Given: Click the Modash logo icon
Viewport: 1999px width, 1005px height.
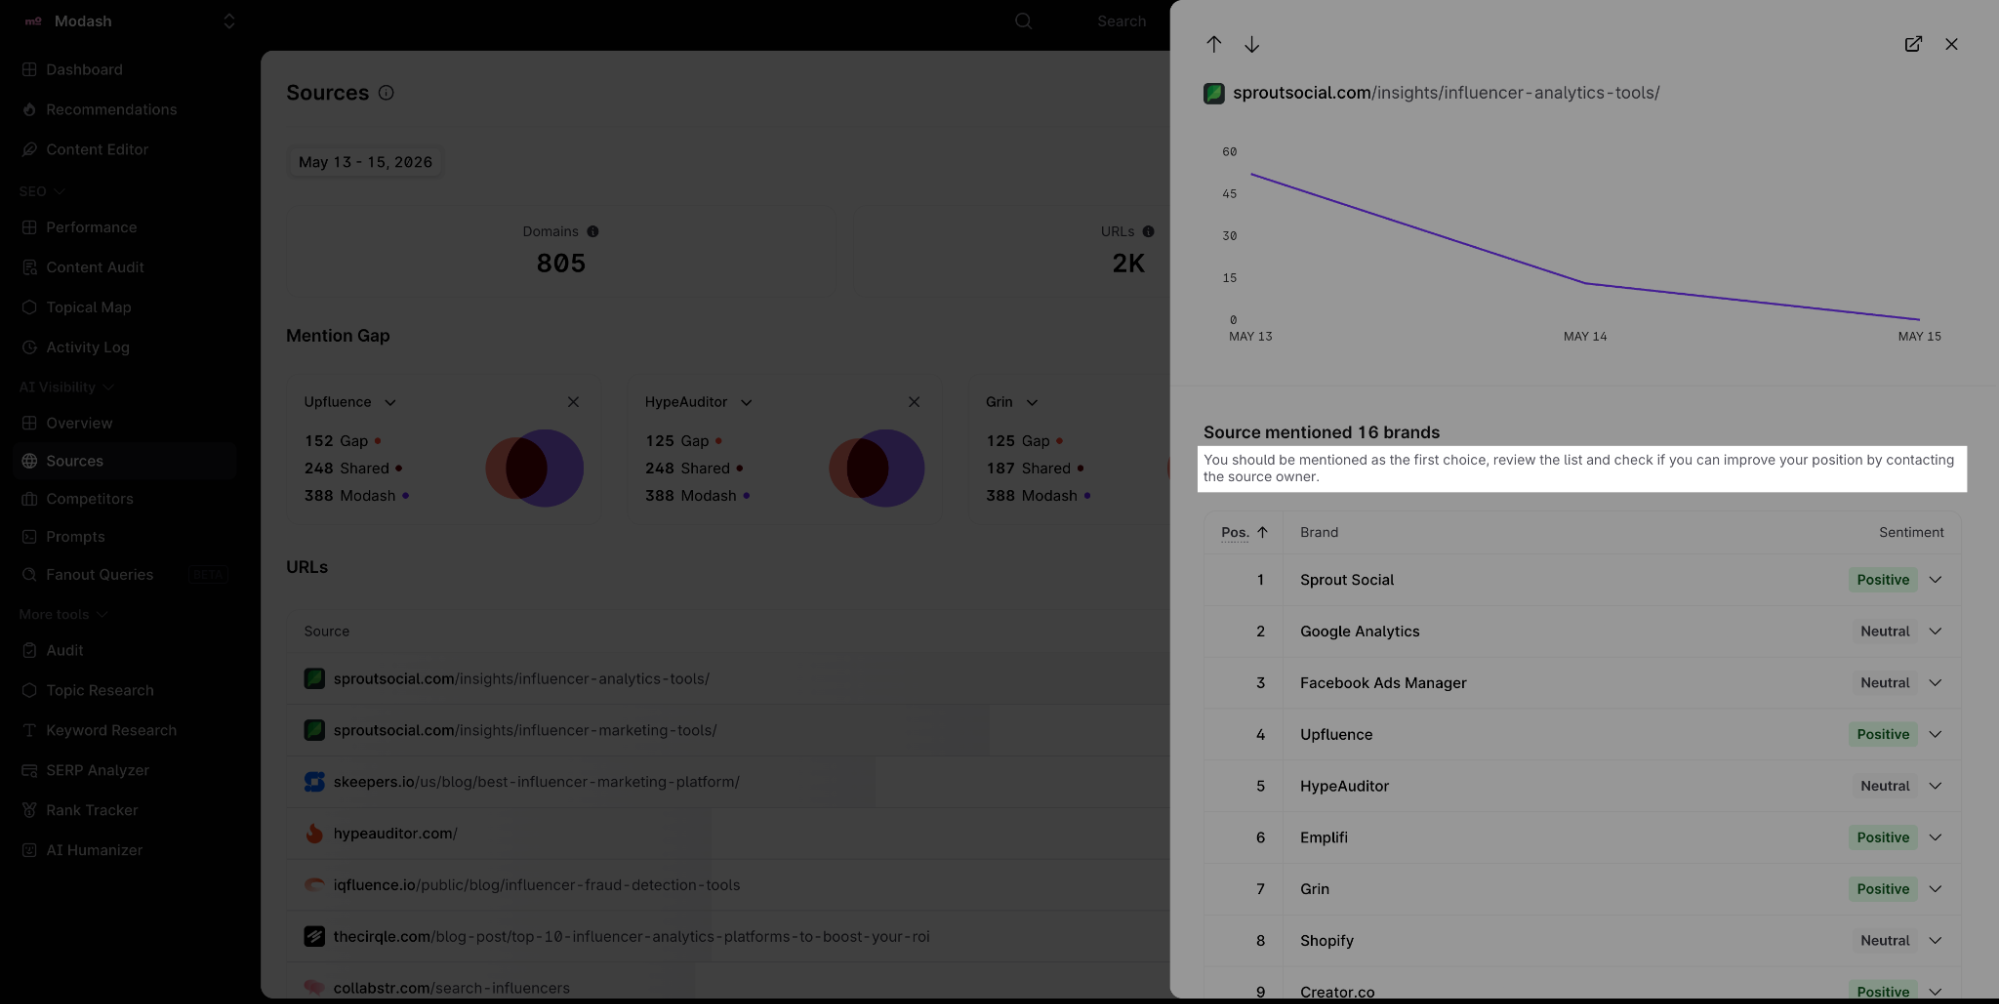Looking at the screenshot, I should pyautogui.click(x=33, y=21).
